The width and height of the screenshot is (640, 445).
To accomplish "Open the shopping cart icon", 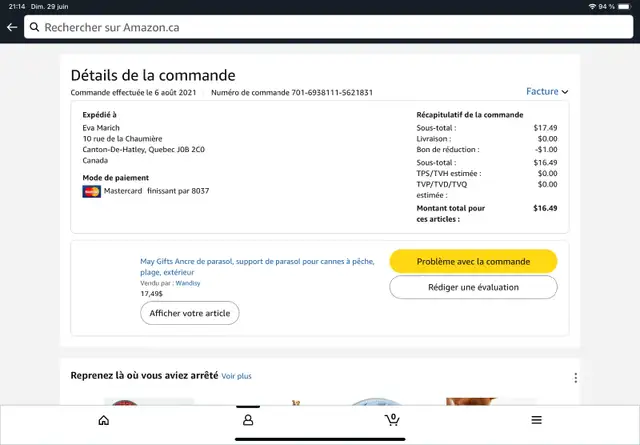I will tap(392, 420).
